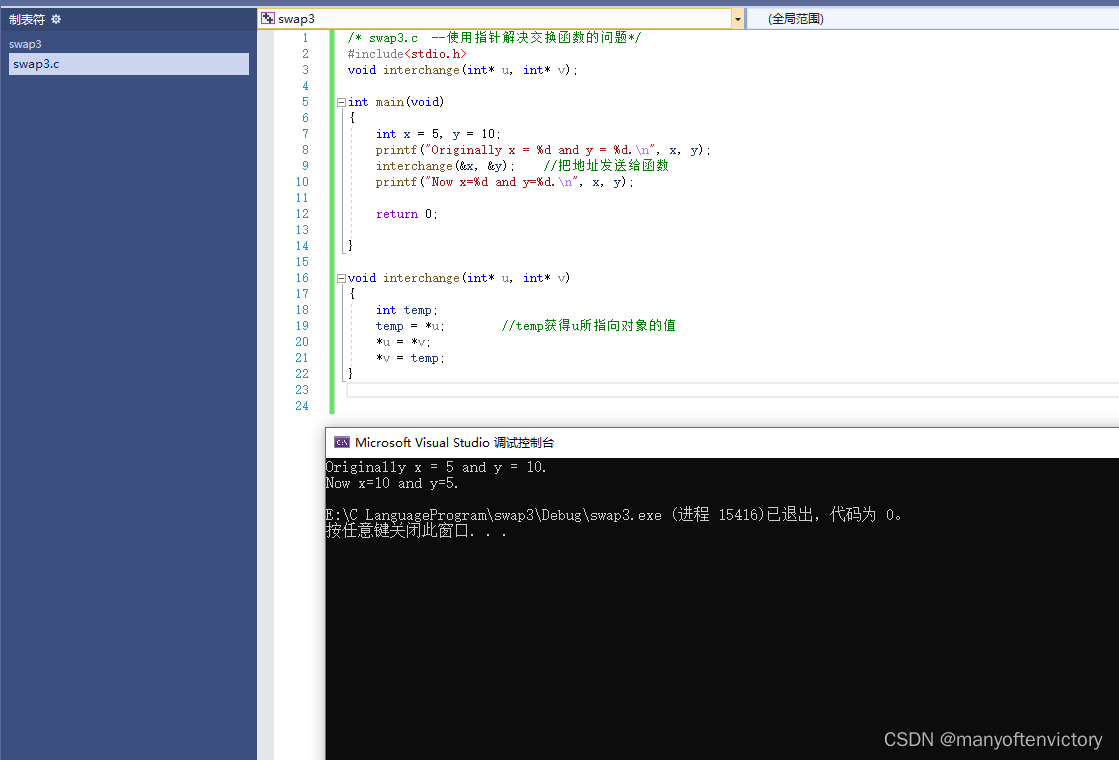Image resolution: width=1119 pixels, height=760 pixels.
Task: Select the swap3 group label in the sidebar
Action: (25, 44)
